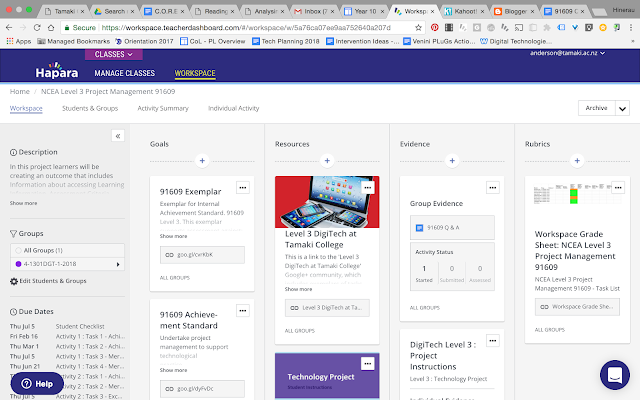Switch to Activity Summary tab
This screenshot has width=640, height=400.
[163, 108]
